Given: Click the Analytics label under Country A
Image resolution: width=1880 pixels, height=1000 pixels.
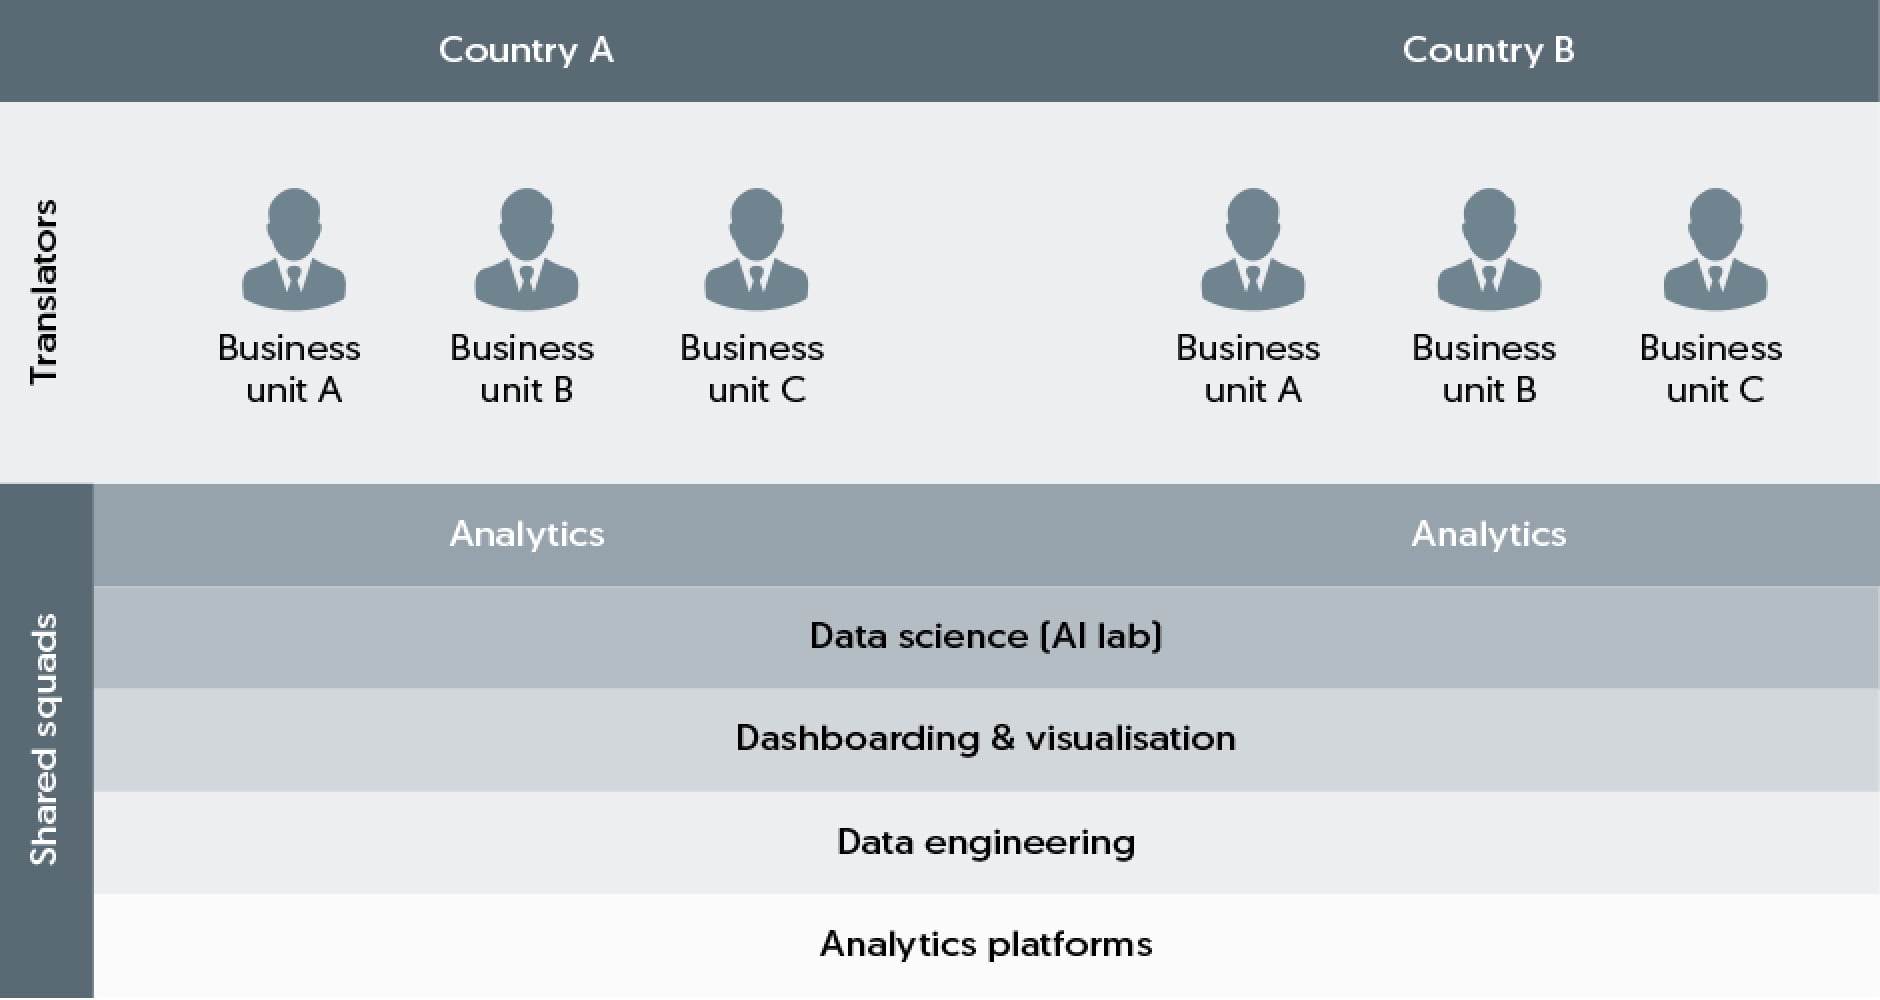Looking at the screenshot, I should 527,534.
